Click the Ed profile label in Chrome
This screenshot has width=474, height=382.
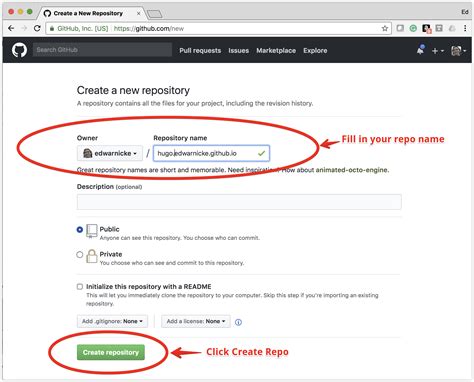coord(465,12)
